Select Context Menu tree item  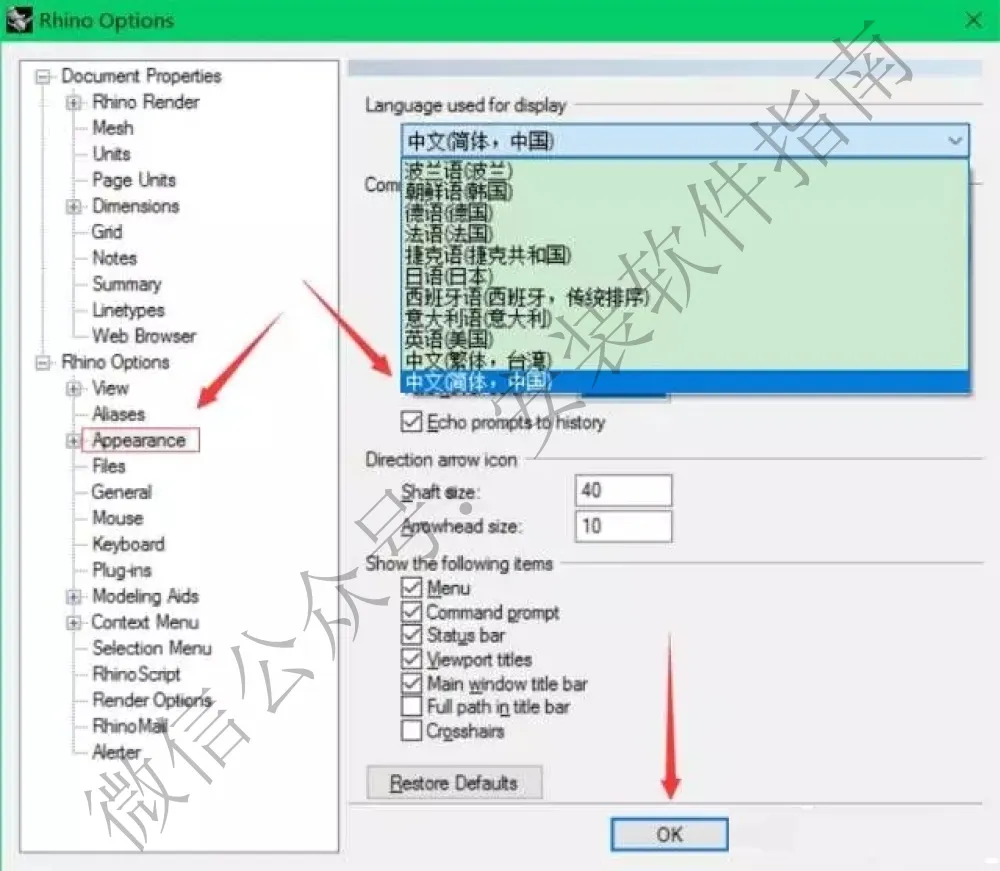pyautogui.click(x=145, y=622)
